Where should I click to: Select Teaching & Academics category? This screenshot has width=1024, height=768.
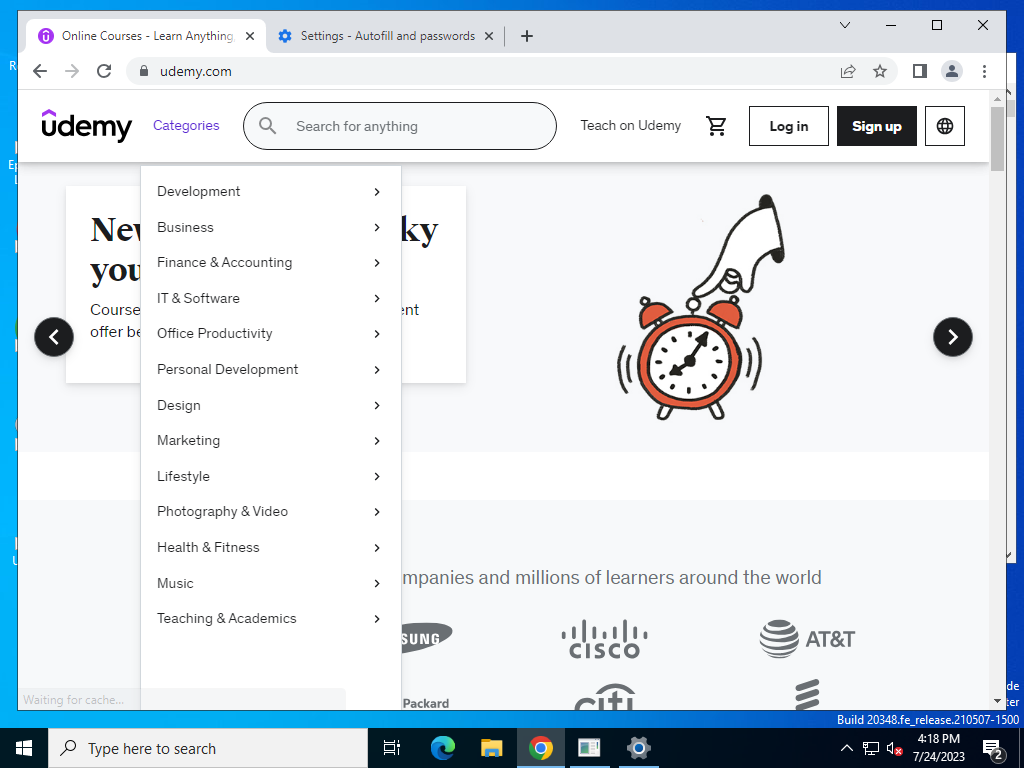tap(270, 618)
